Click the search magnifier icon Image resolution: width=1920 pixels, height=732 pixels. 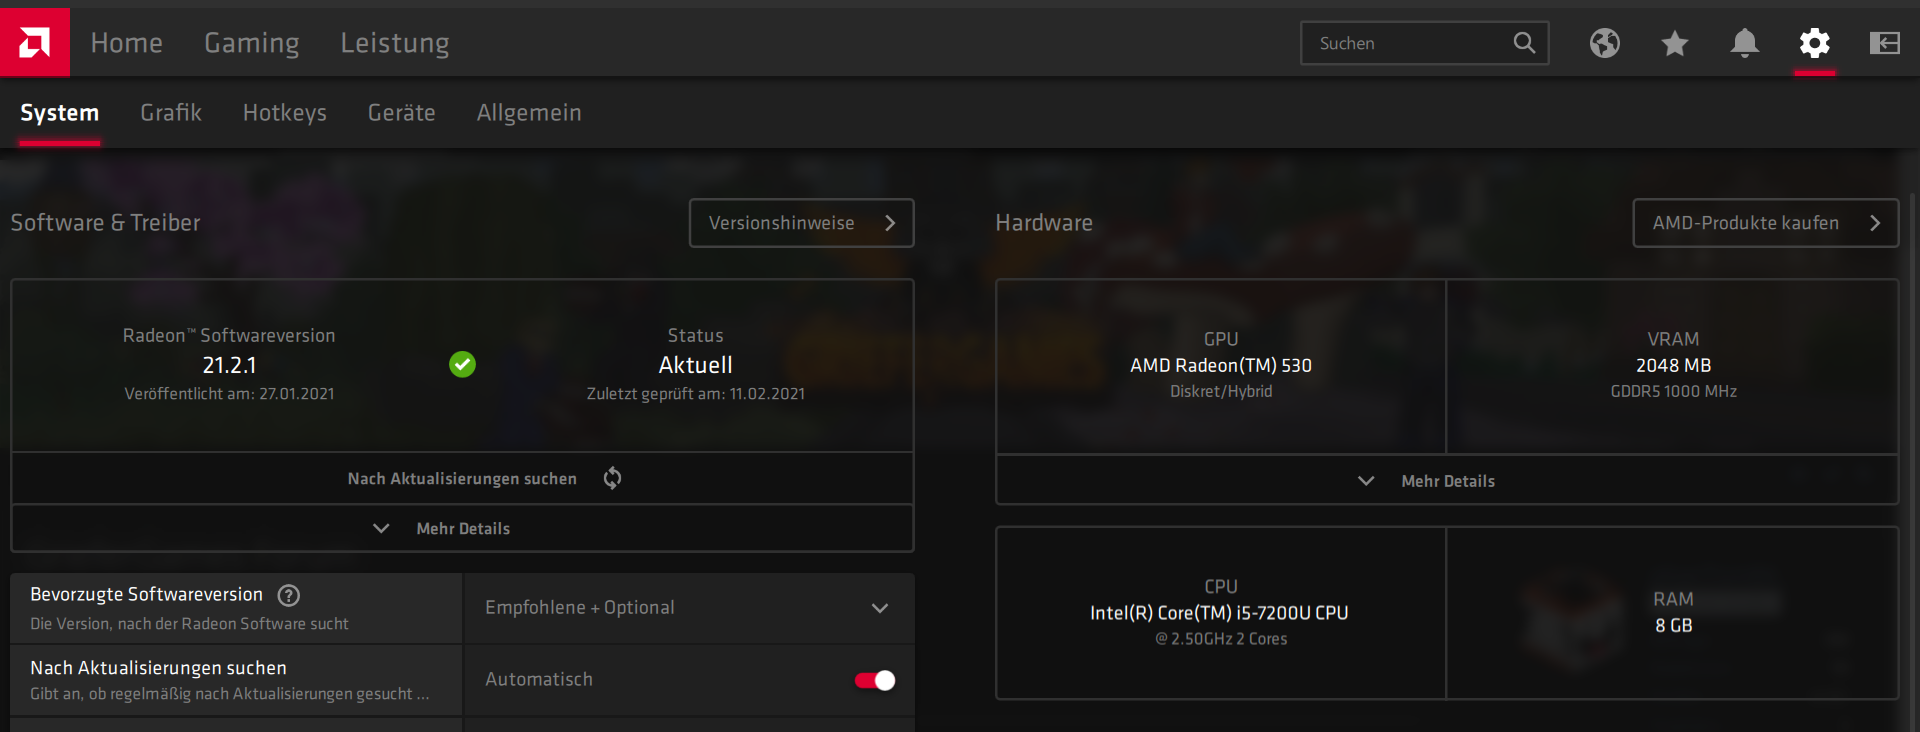pyautogui.click(x=1524, y=43)
